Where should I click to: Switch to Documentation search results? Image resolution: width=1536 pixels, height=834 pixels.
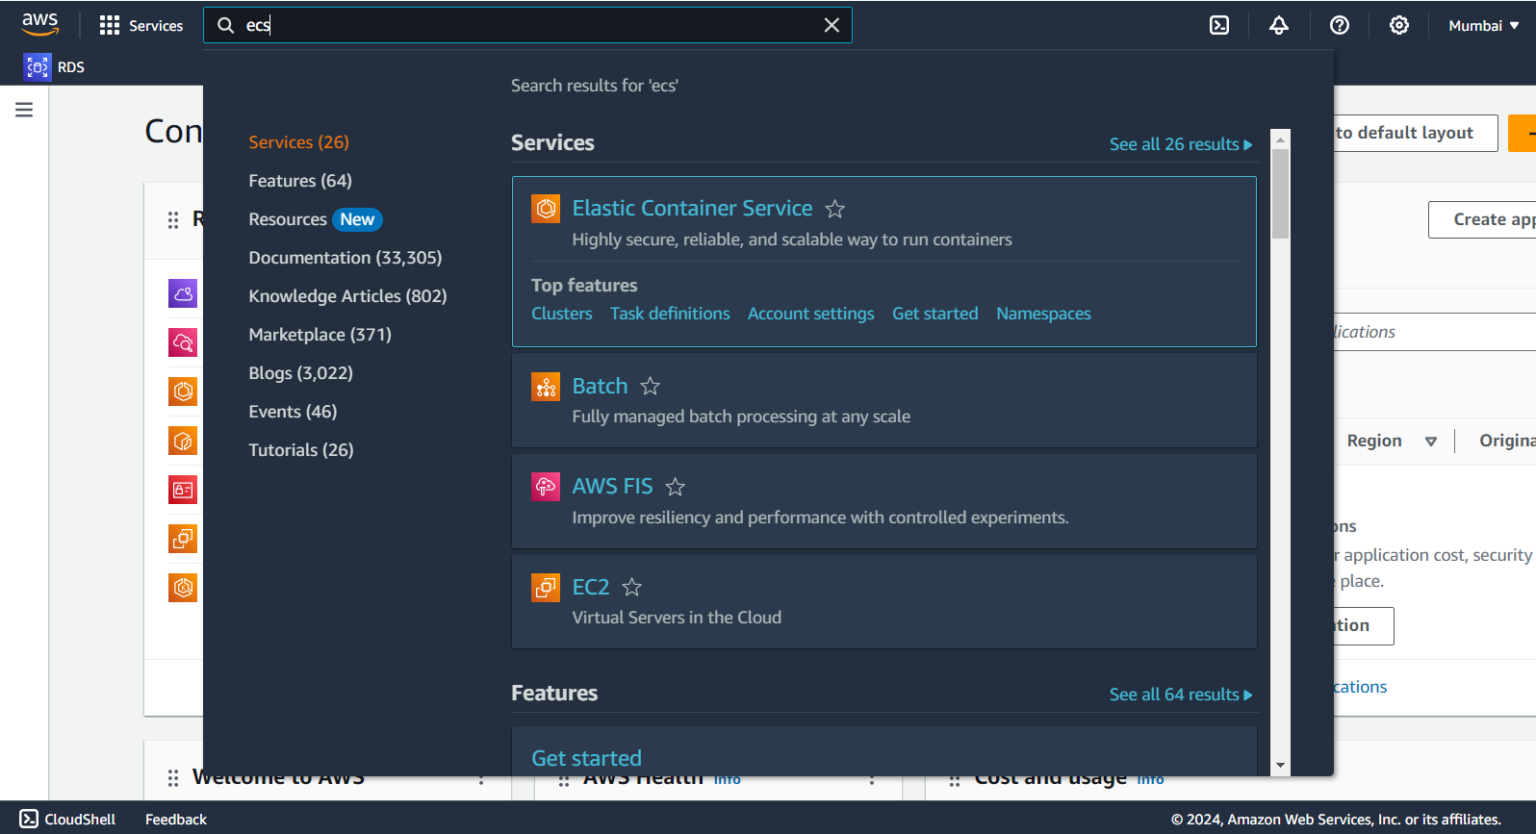coord(344,257)
